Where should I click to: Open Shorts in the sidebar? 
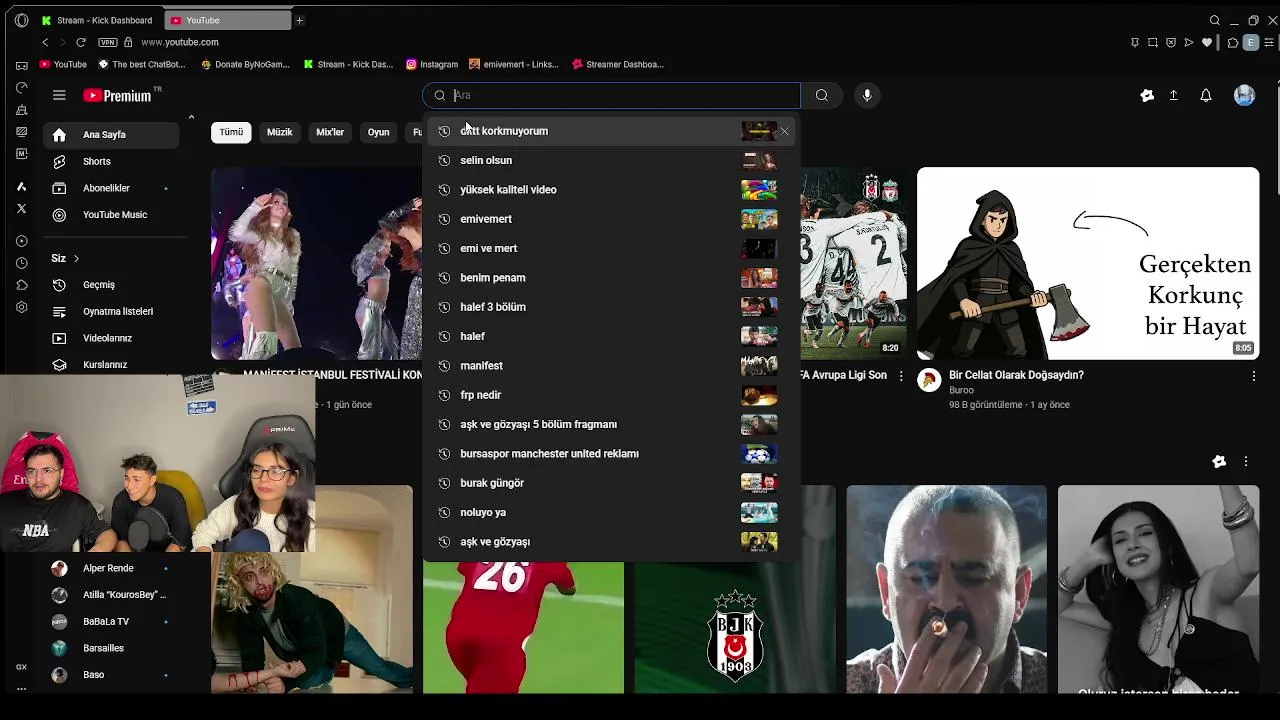tap(111, 161)
